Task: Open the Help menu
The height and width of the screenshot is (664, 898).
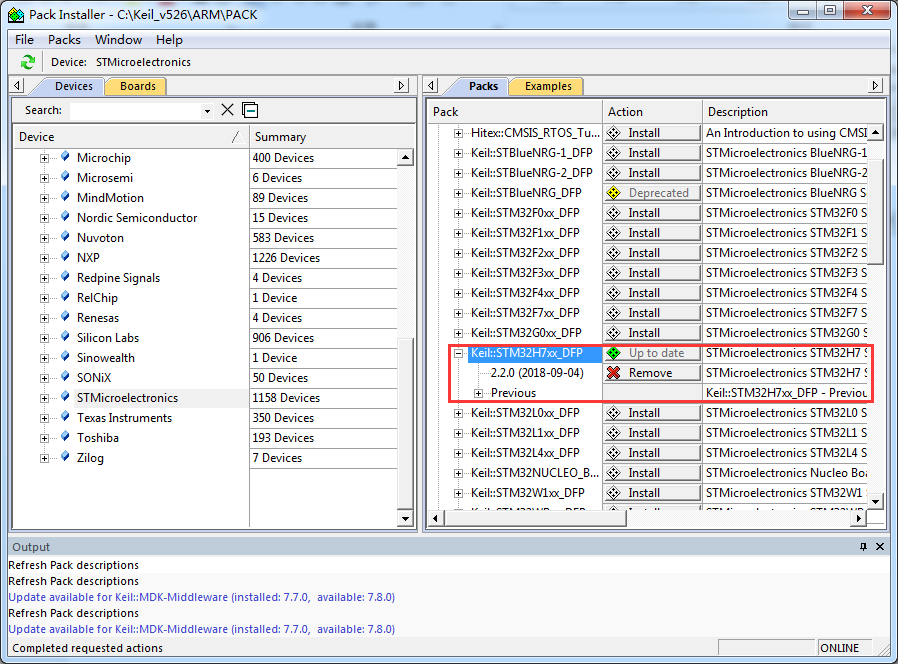Action: coord(169,40)
